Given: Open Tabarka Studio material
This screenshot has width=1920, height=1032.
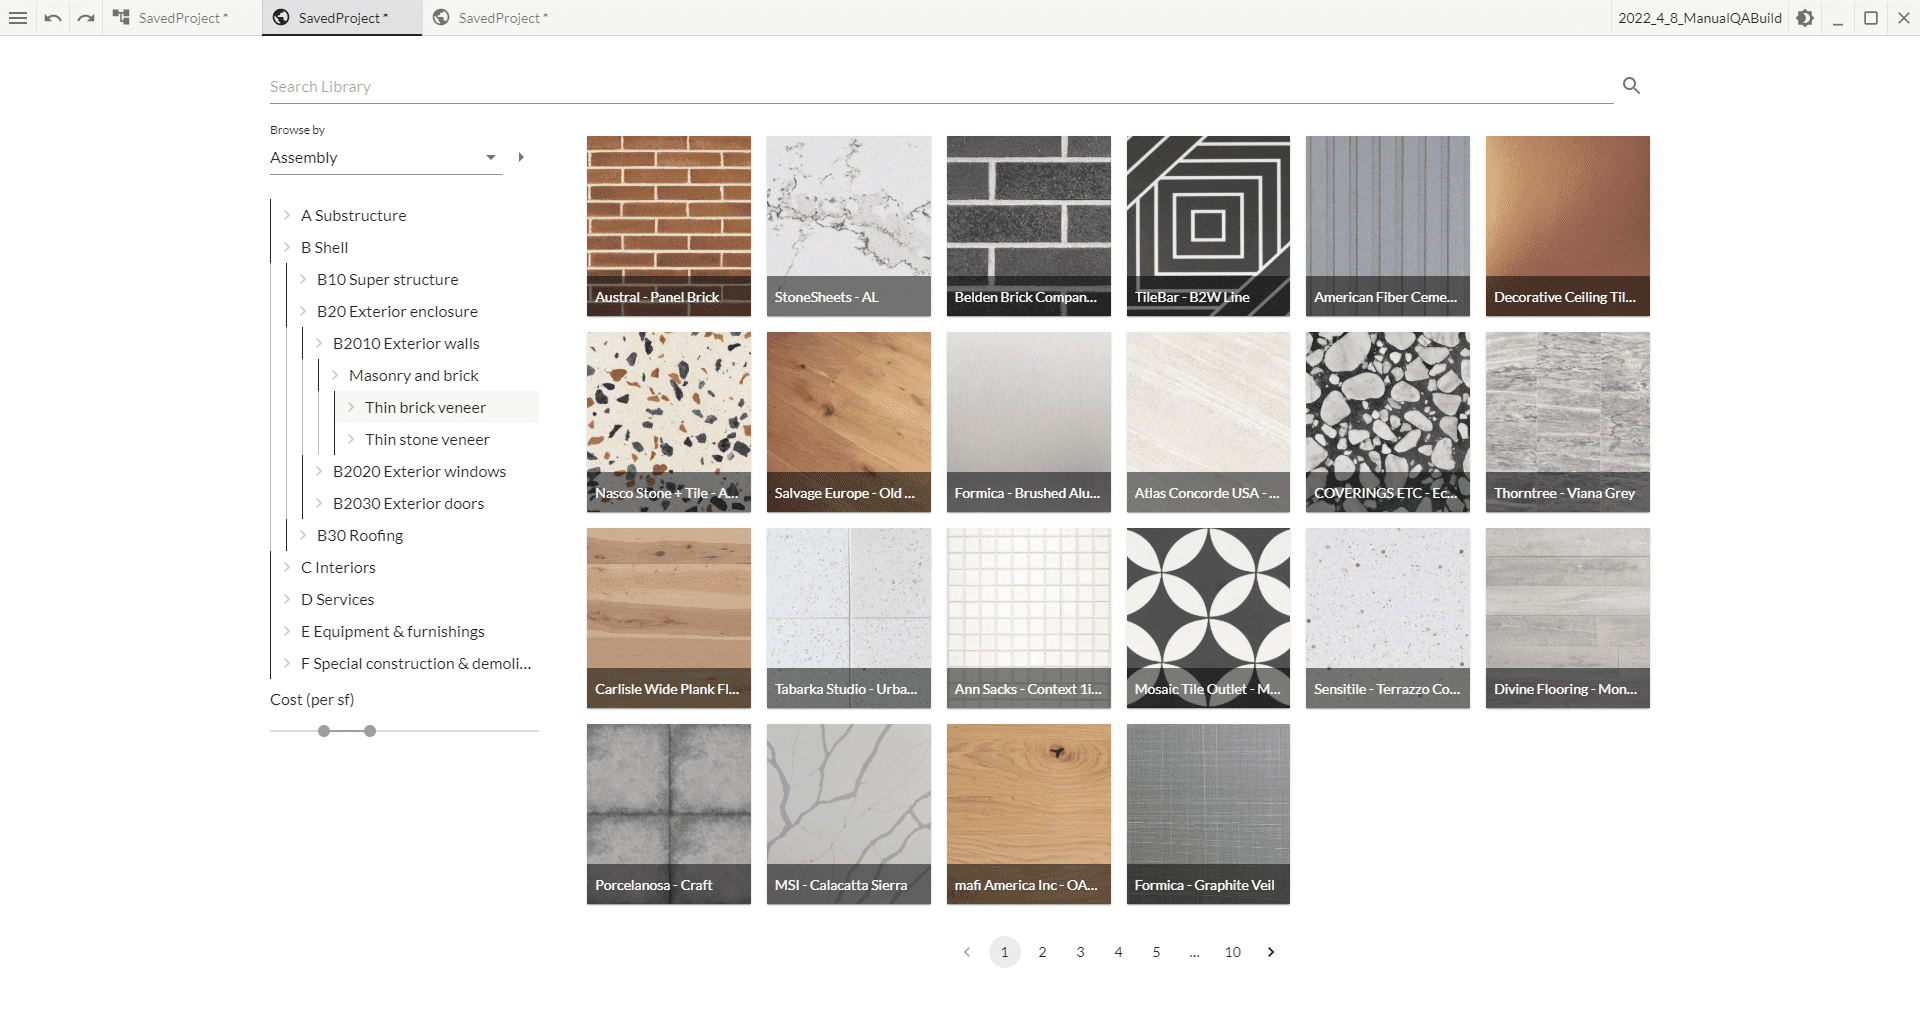Looking at the screenshot, I should [848, 618].
